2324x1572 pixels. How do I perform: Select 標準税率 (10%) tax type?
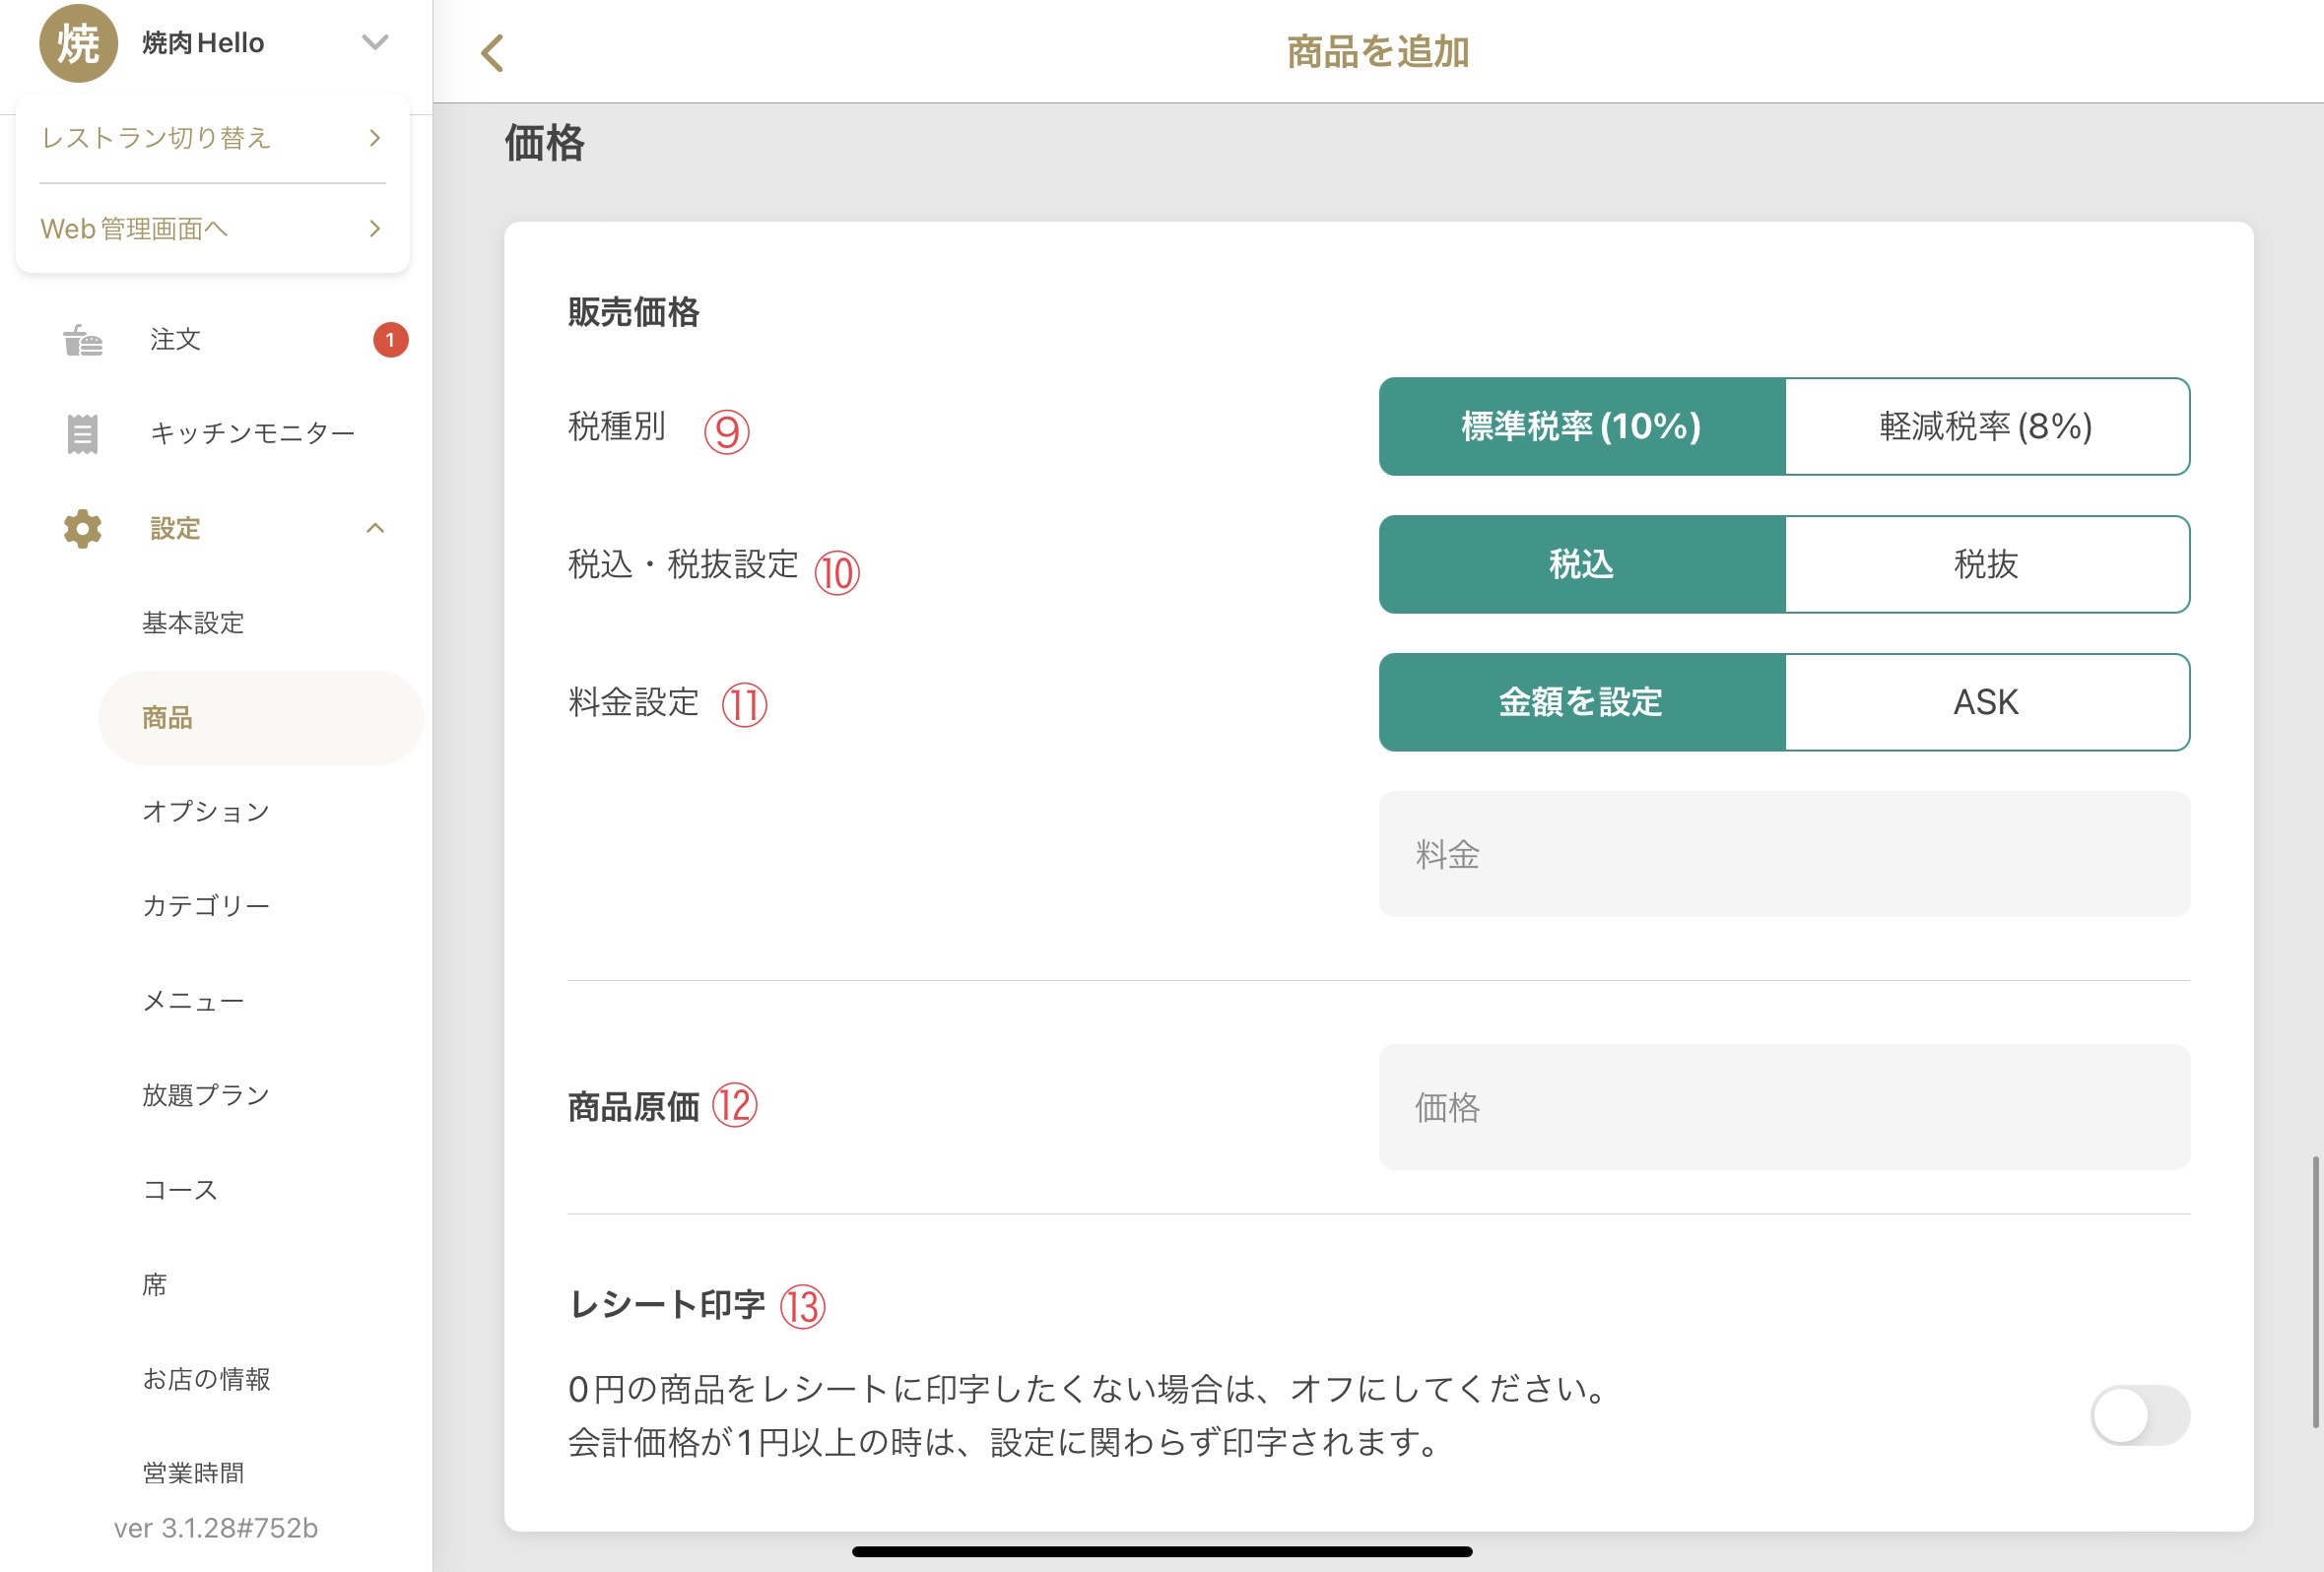pyautogui.click(x=1582, y=426)
